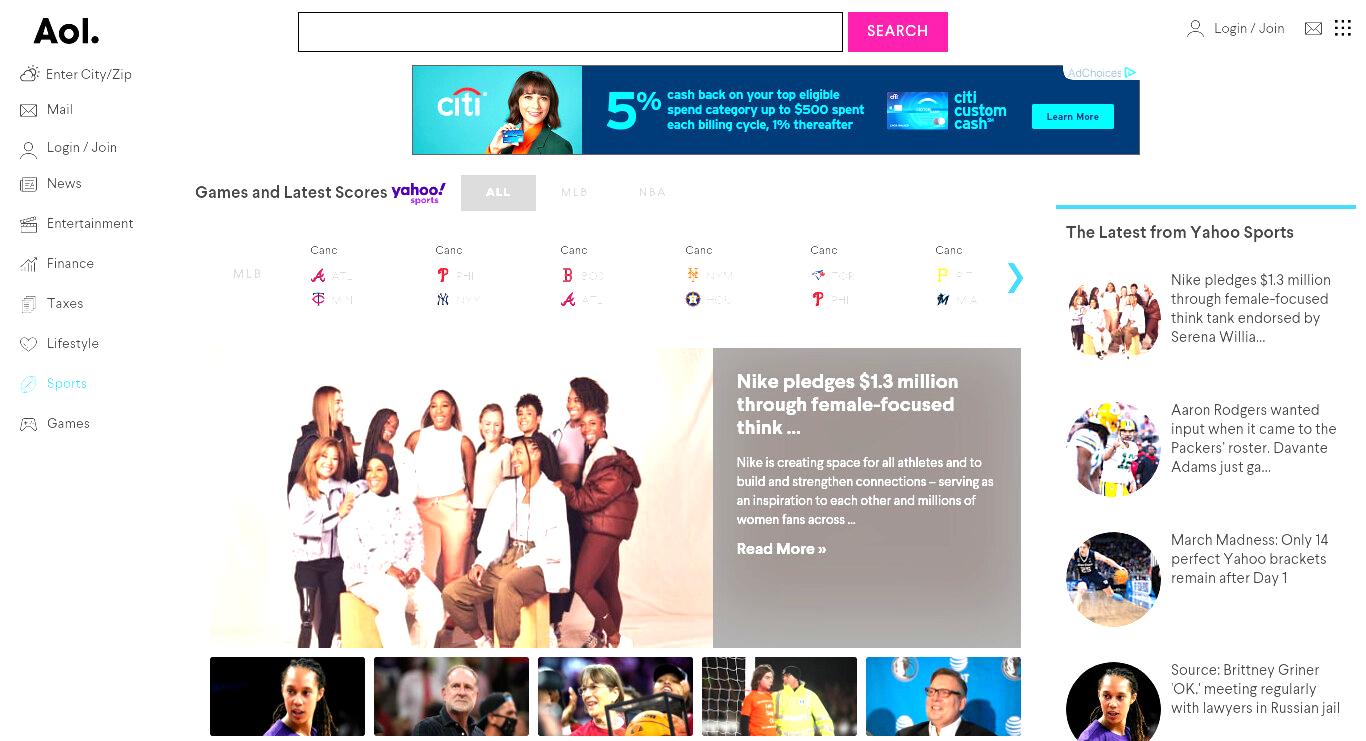Open the bottom thumbnail with person in yellow vest
Image resolution: width=1366 pixels, height=741 pixels.
[779, 697]
